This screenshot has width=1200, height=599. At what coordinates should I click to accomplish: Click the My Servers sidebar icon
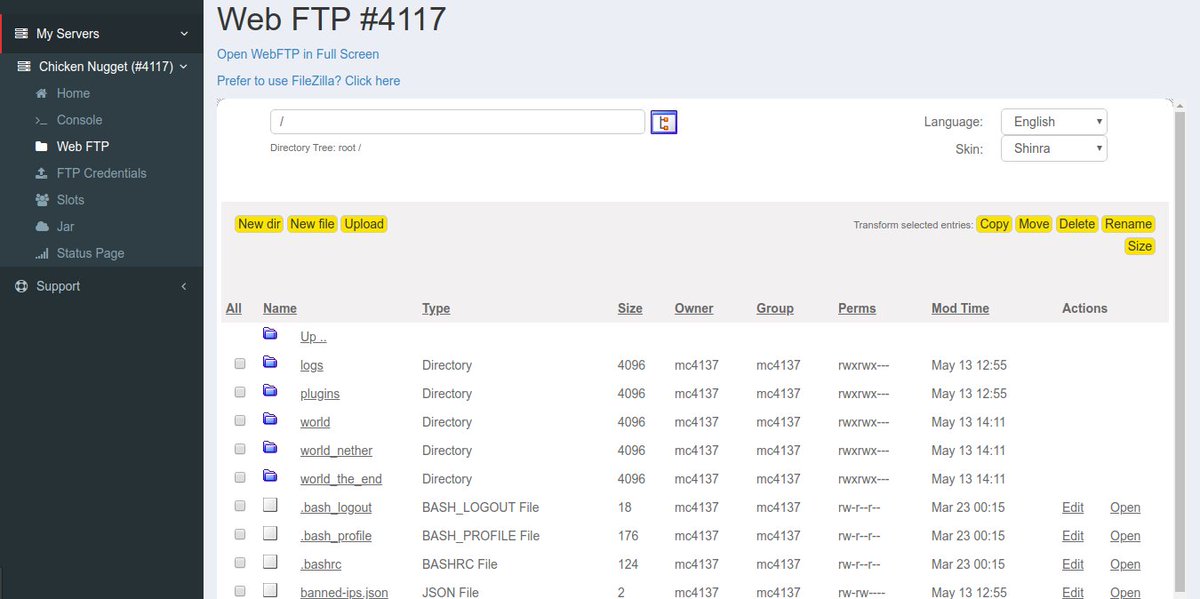(21, 34)
